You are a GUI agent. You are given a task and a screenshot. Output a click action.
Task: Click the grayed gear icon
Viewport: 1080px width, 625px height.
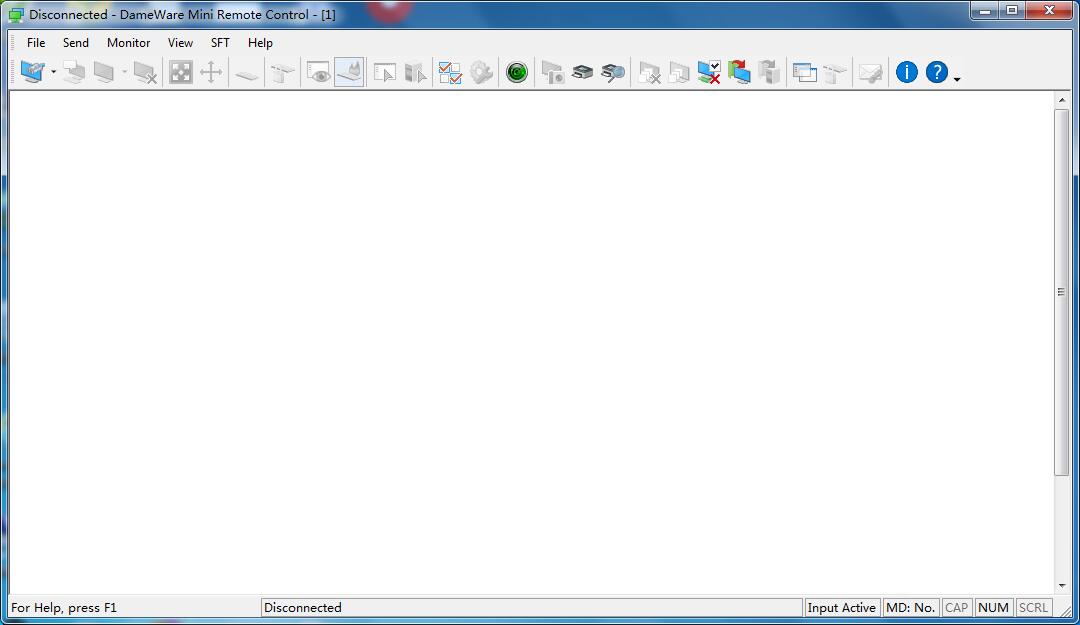click(481, 72)
